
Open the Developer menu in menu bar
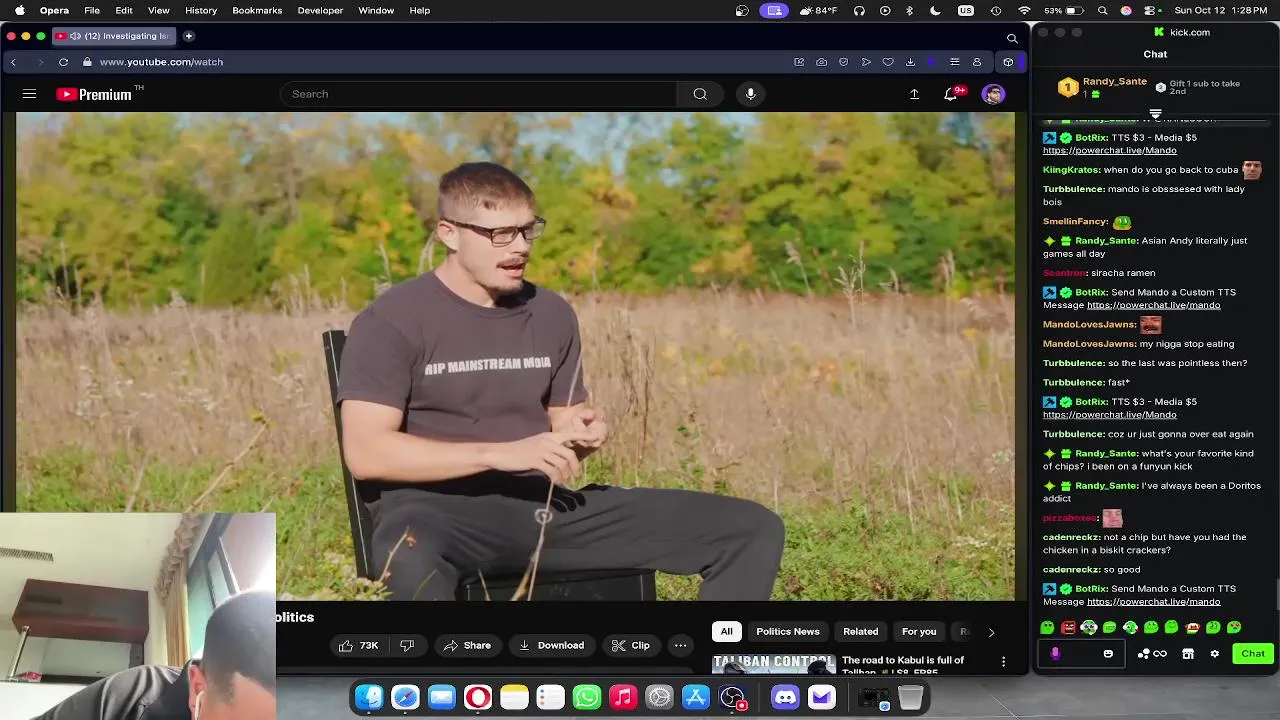pos(320,10)
